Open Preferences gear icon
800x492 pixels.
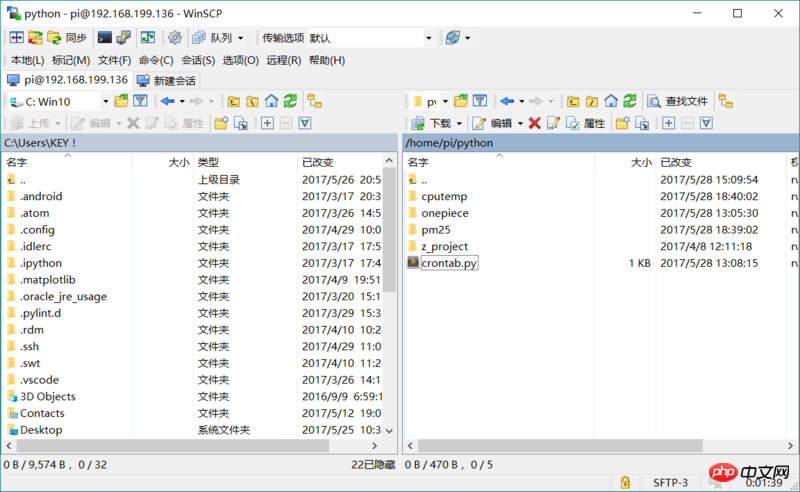point(174,38)
